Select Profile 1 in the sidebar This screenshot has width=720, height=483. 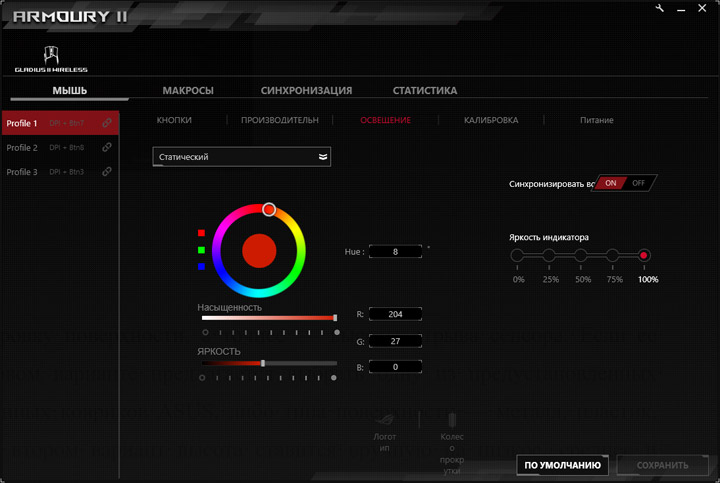[x=60, y=123]
